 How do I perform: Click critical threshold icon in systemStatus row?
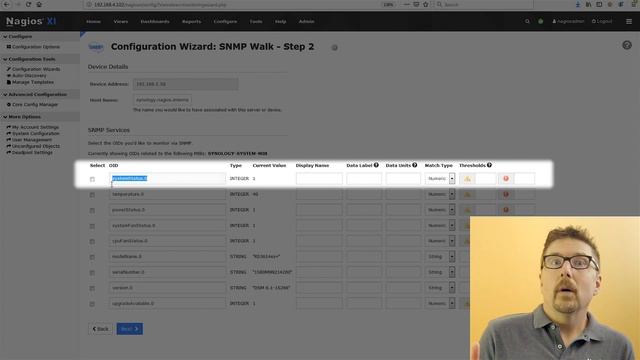click(506, 179)
